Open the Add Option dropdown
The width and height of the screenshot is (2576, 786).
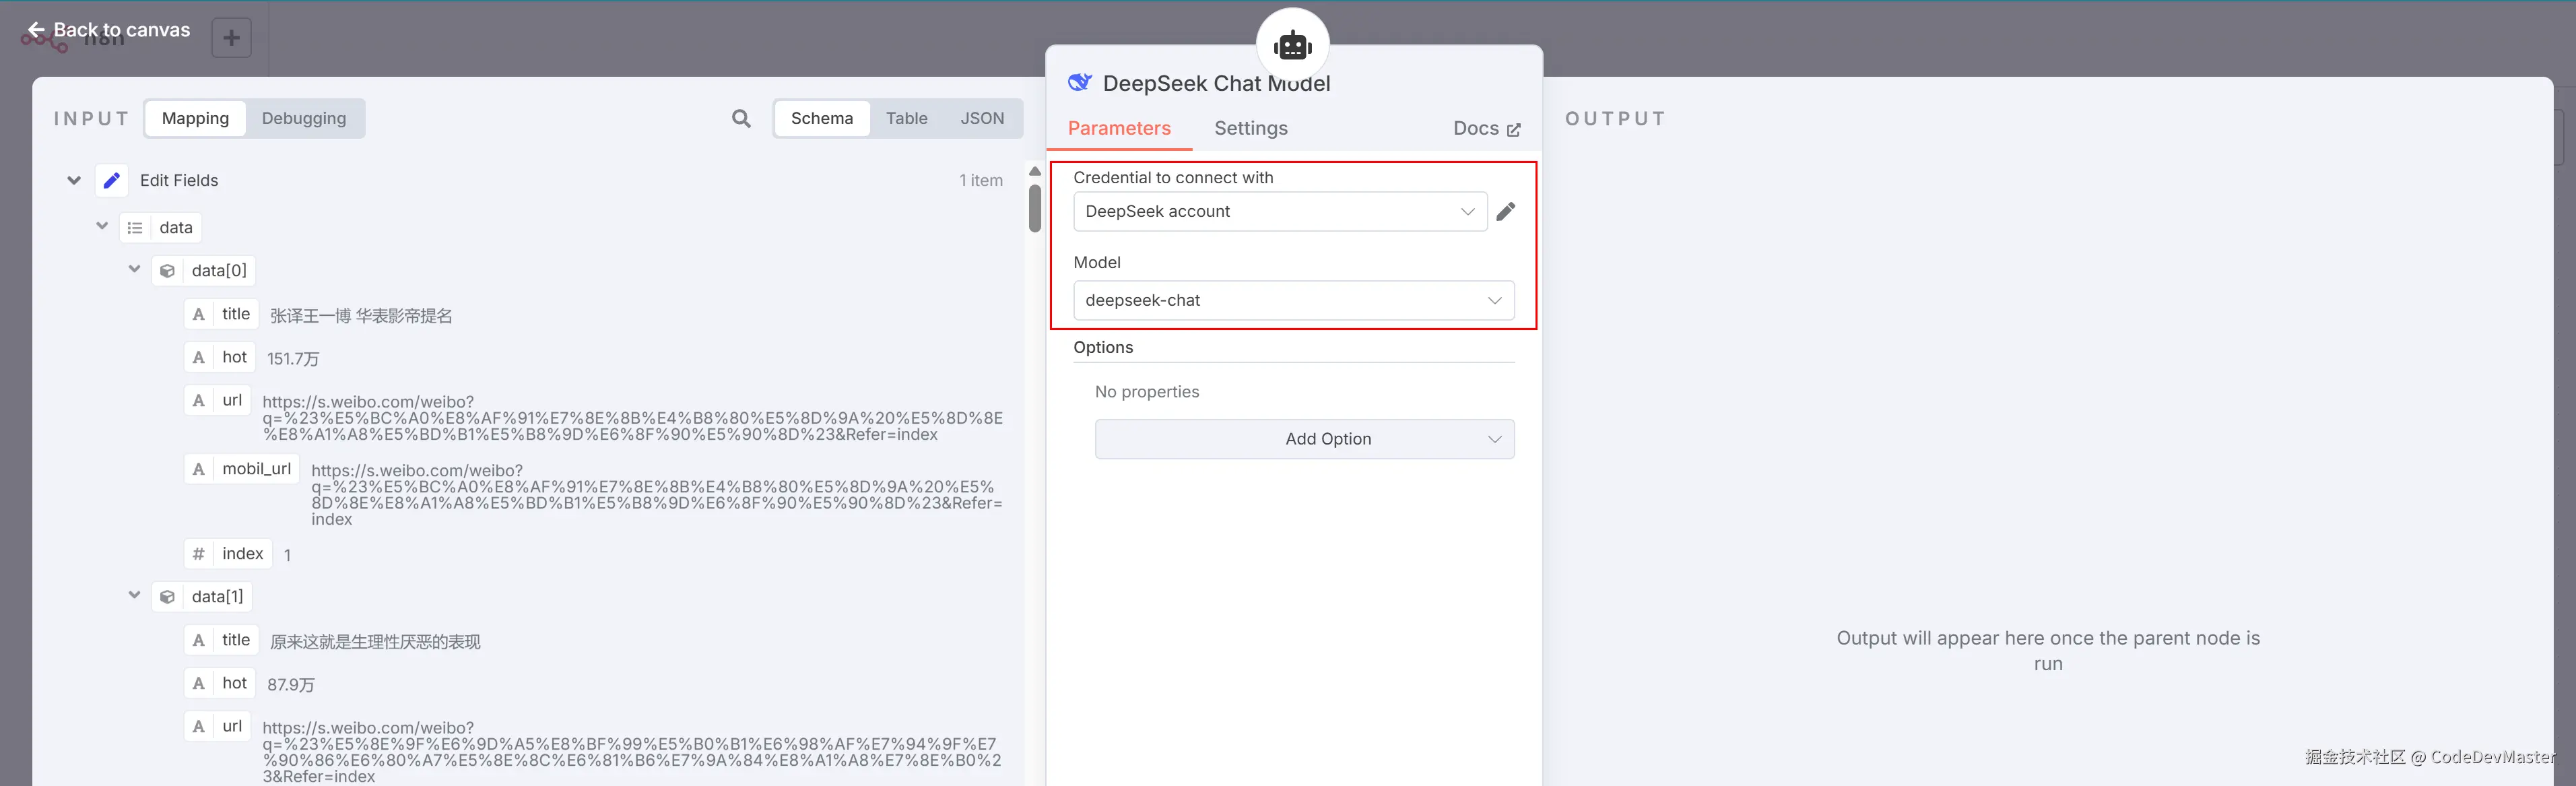click(1304, 439)
